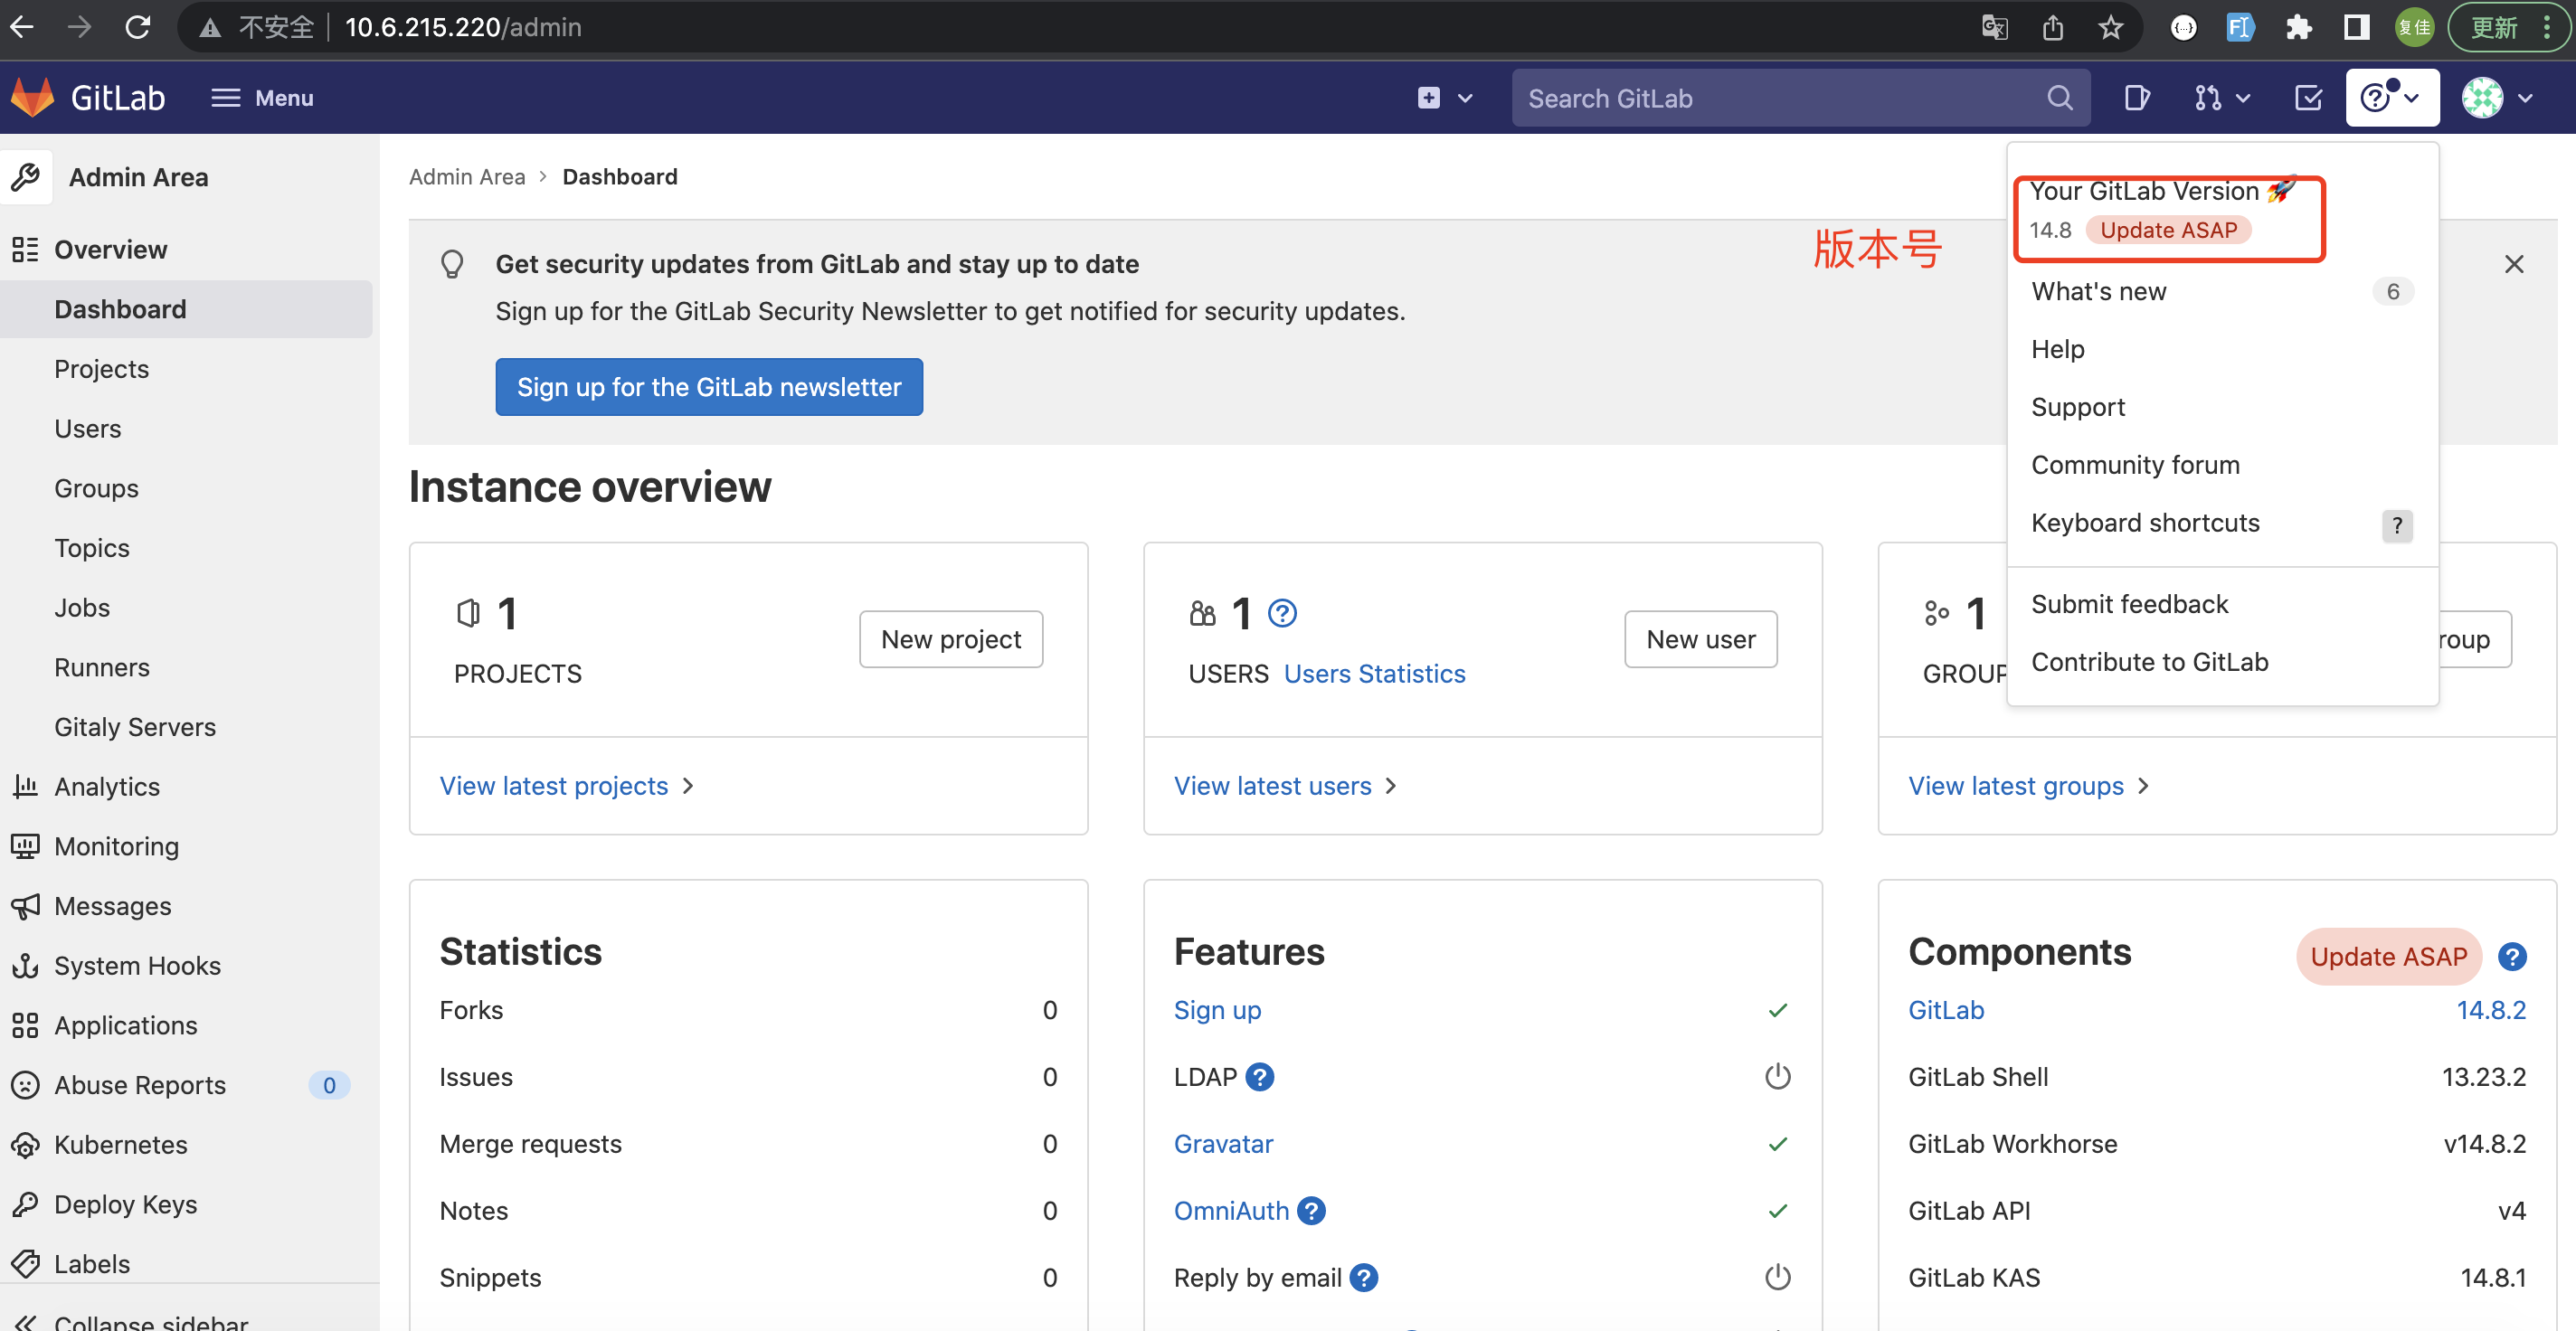
Task: Click the users count help icon
Action: (x=1282, y=613)
